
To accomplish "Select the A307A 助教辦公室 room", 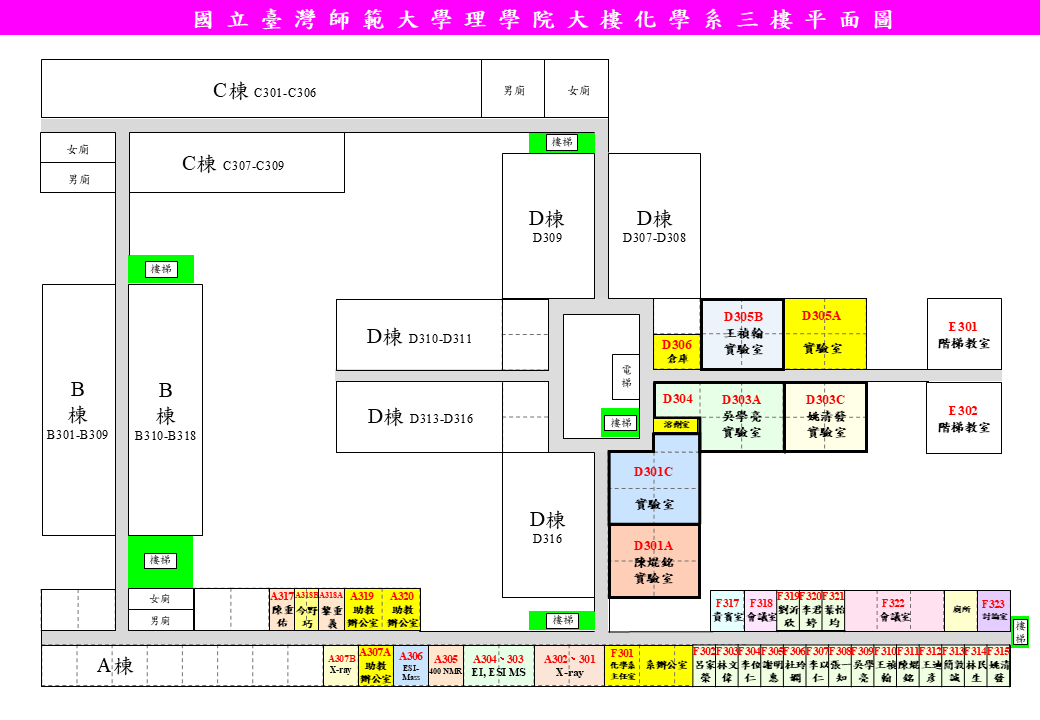I will click(x=375, y=666).
